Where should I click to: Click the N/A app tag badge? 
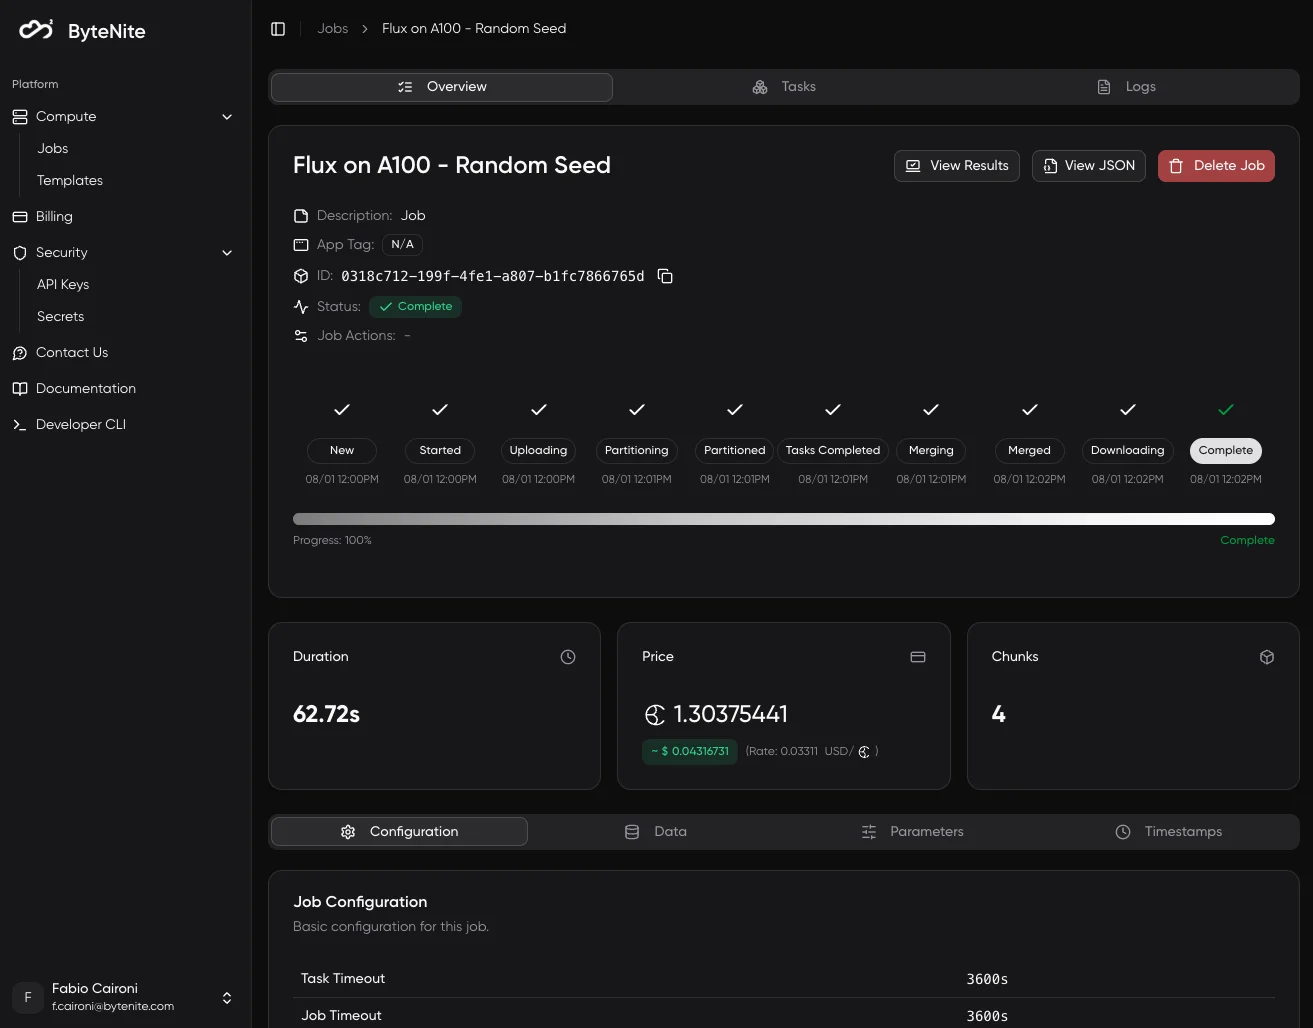[402, 245]
